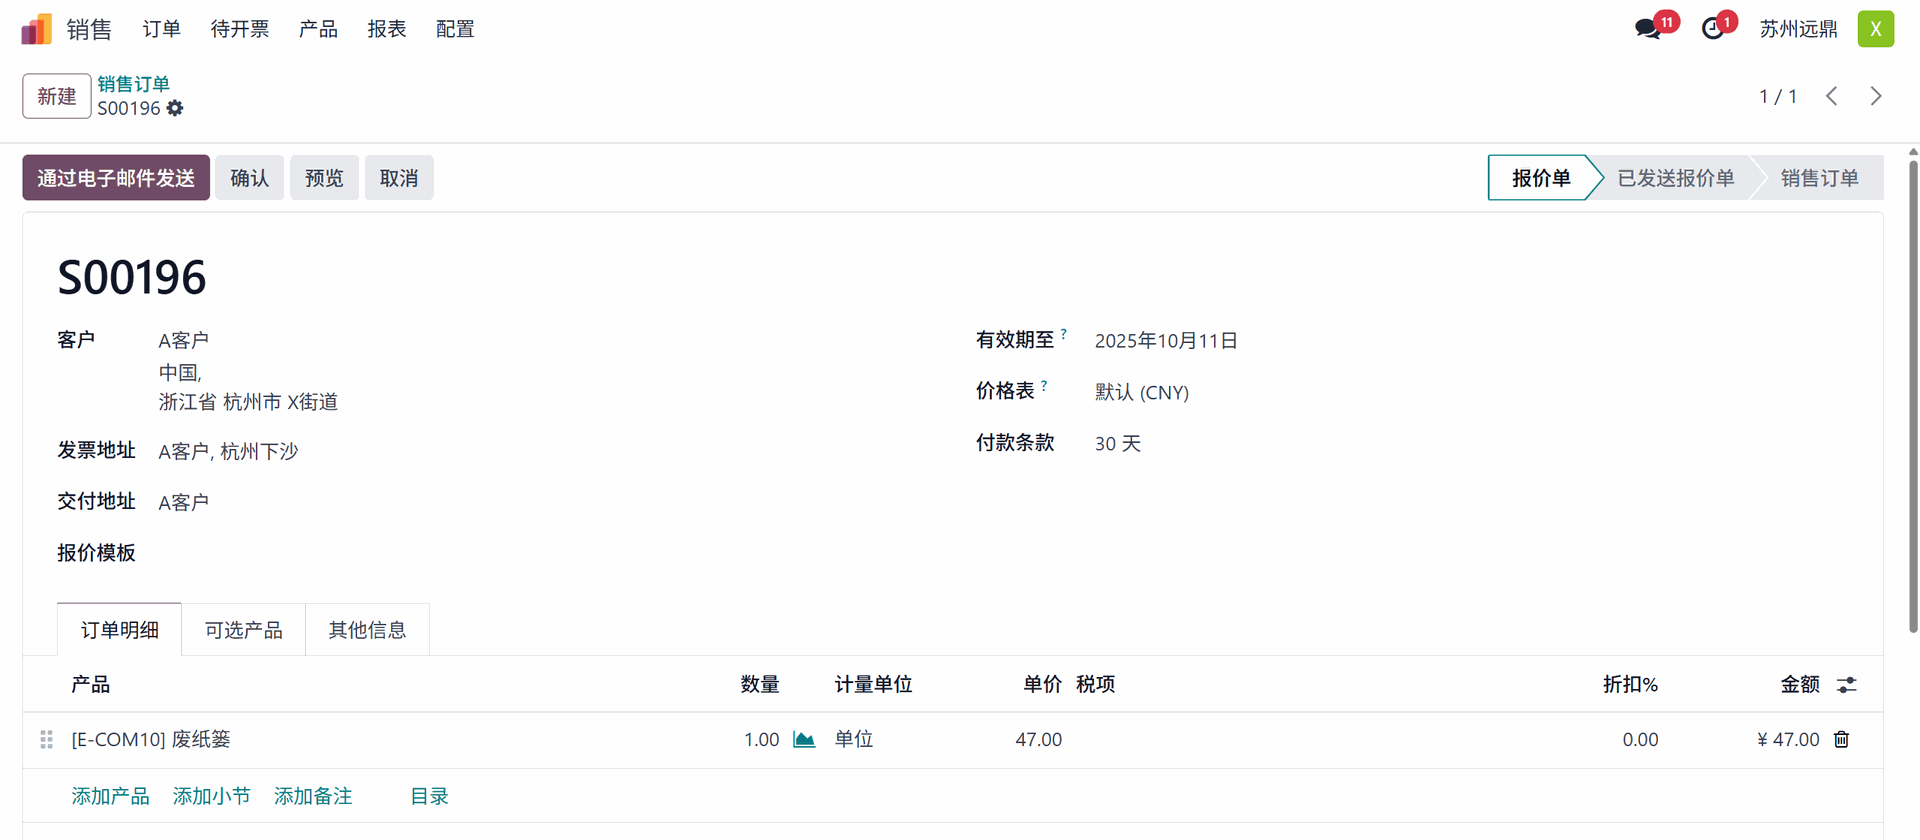Screen dimensions: 1920x840
Task: Go to next record arrow
Action: 1876,96
